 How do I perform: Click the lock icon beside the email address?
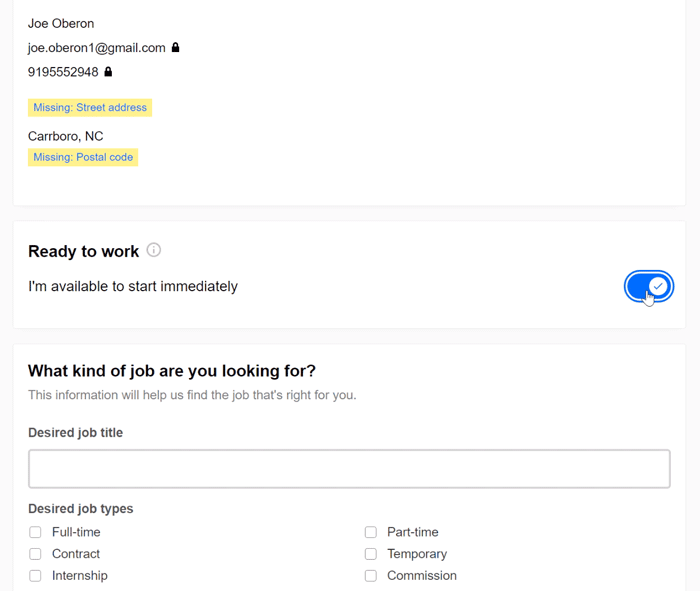click(x=176, y=47)
